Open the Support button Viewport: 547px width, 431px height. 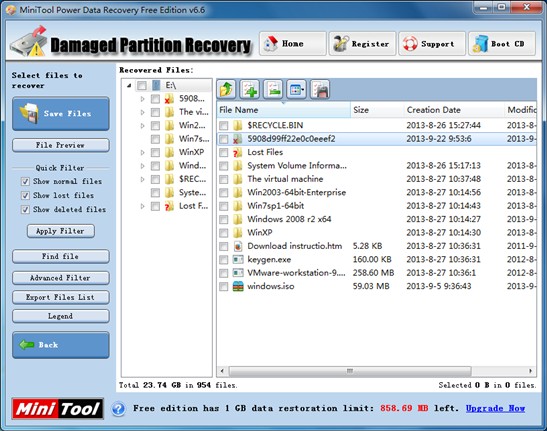[x=432, y=44]
